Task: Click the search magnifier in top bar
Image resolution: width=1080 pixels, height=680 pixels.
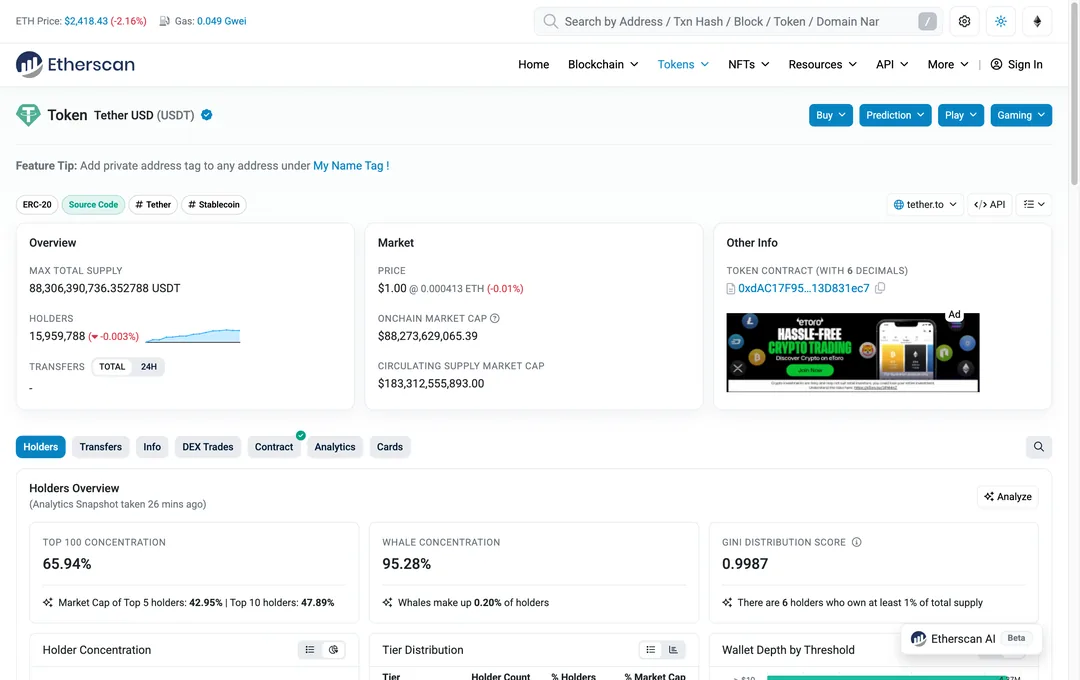Action: click(x=550, y=21)
